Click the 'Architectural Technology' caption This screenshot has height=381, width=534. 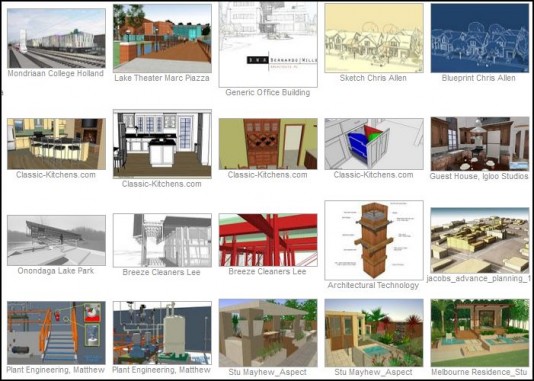point(373,285)
